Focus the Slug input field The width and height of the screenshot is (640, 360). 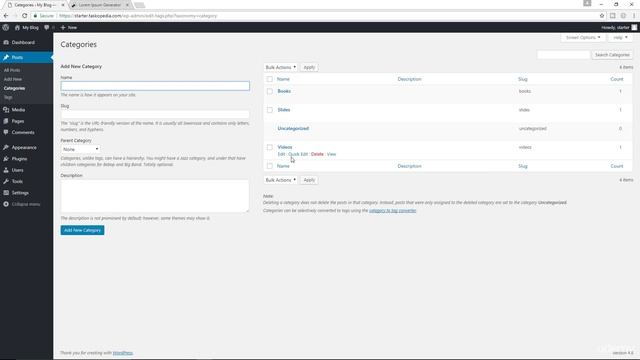coord(155,114)
